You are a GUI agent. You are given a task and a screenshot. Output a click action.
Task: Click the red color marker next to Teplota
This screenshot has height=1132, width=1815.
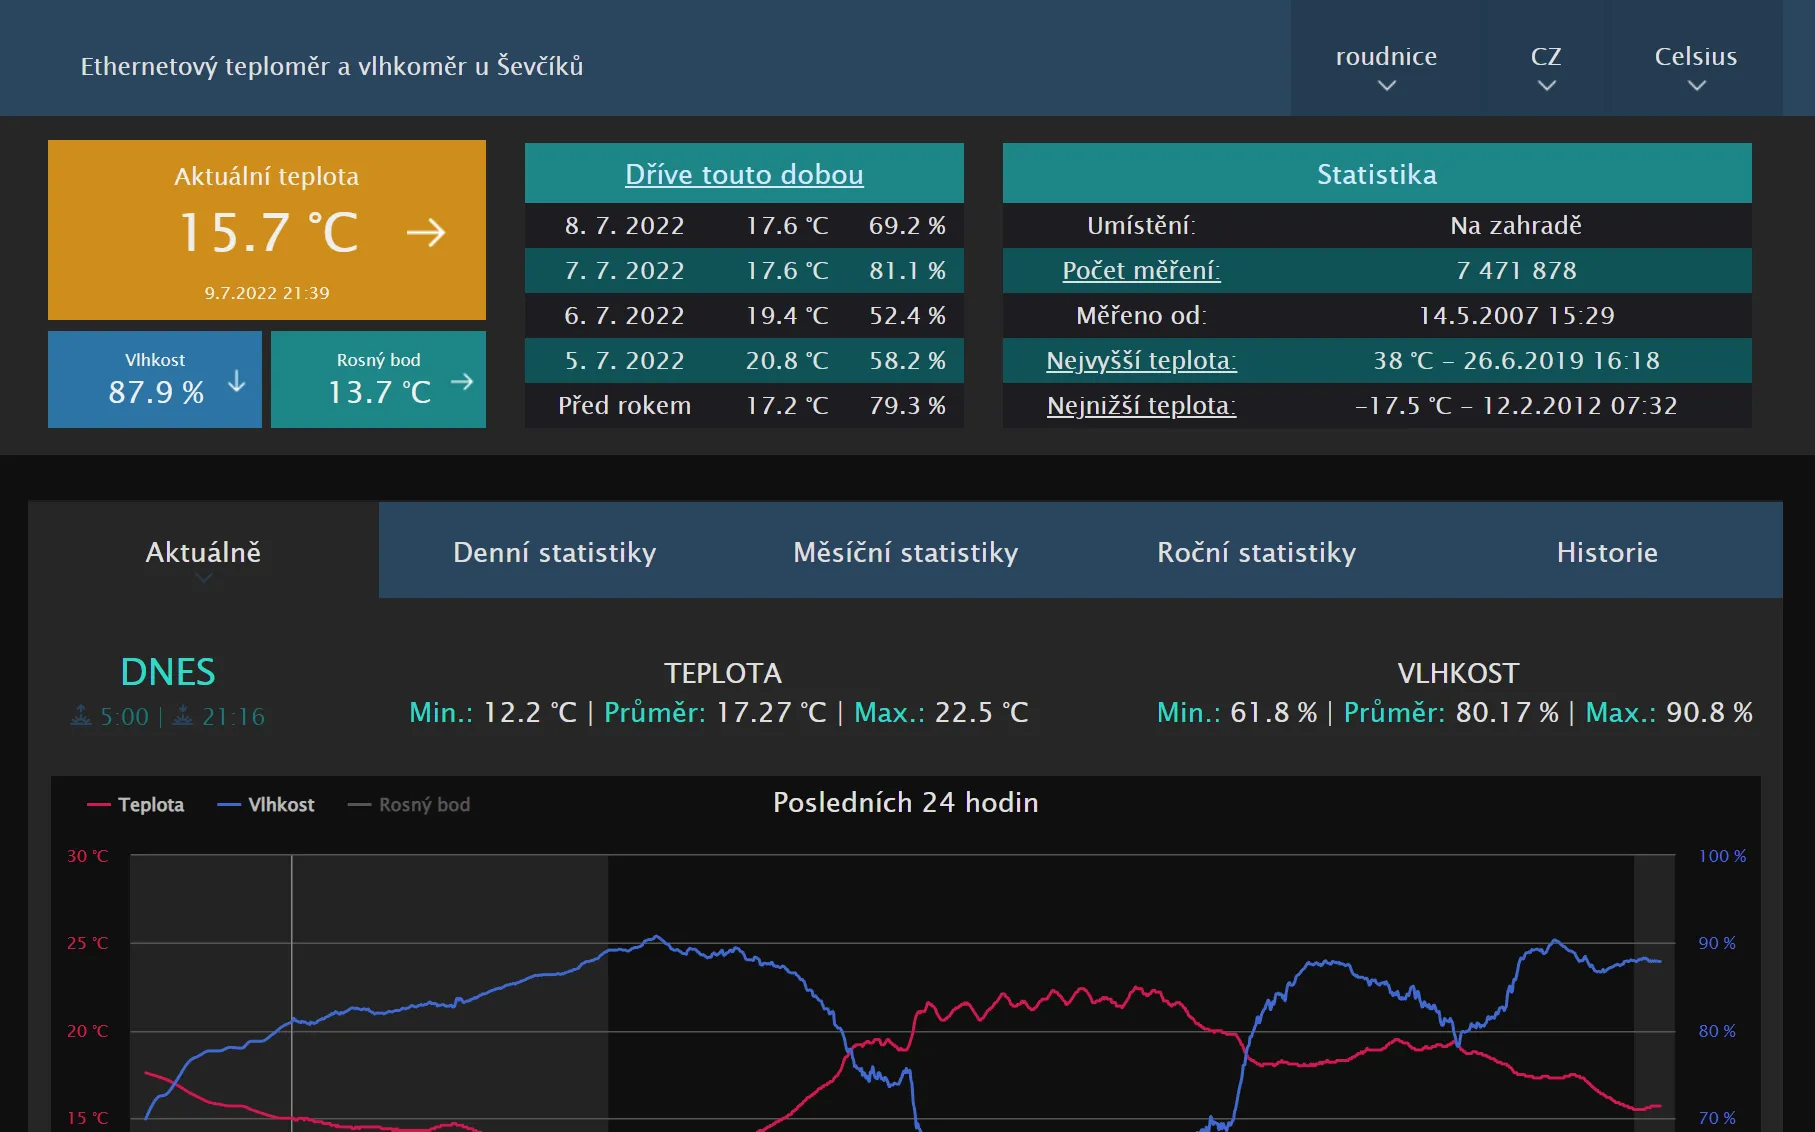99,804
